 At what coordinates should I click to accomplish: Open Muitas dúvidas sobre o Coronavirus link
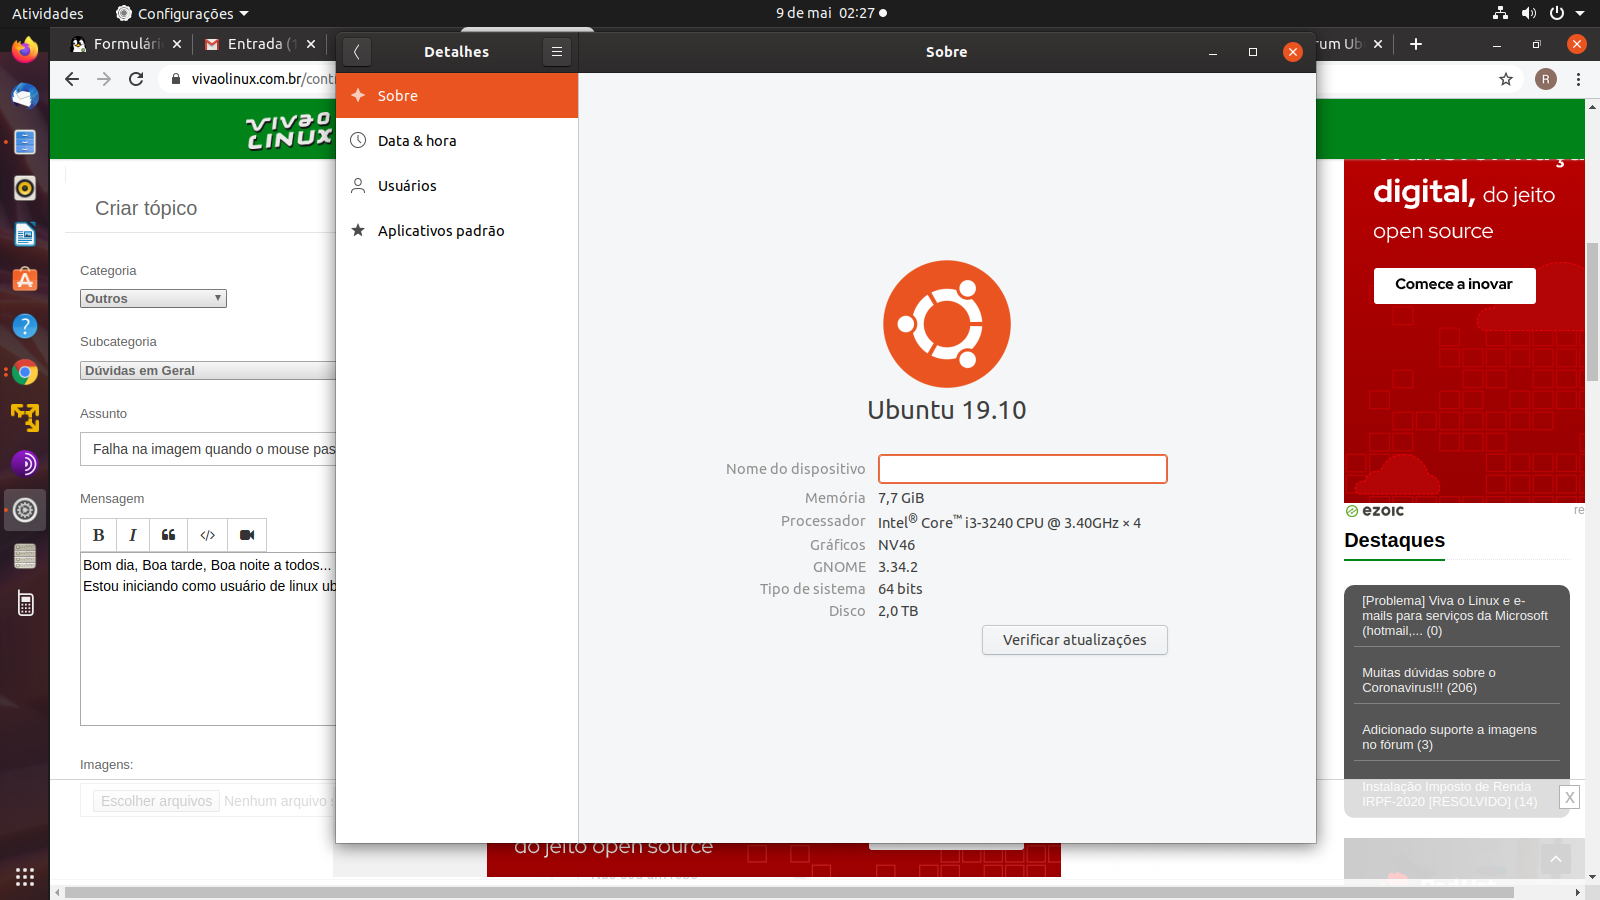1429,680
